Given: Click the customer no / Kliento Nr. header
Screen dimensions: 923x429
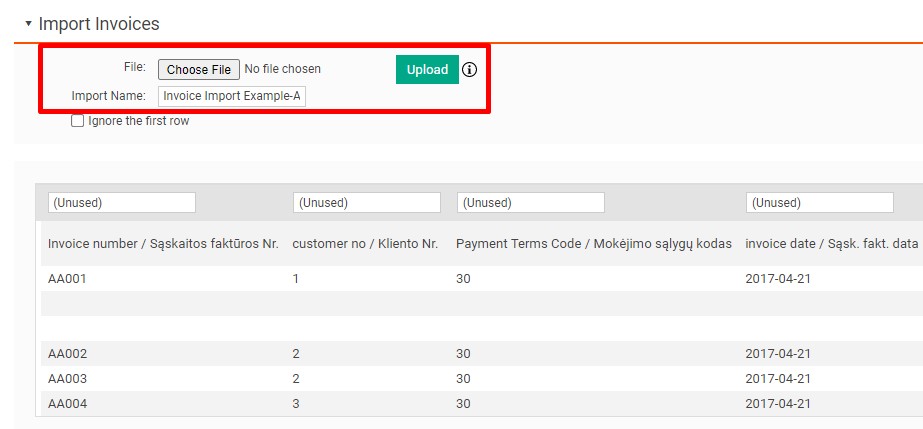Looking at the screenshot, I should 365,244.
